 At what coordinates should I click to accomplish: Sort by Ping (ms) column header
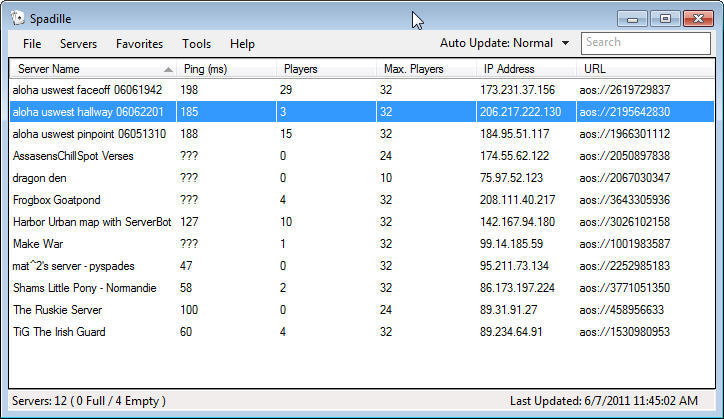226,69
